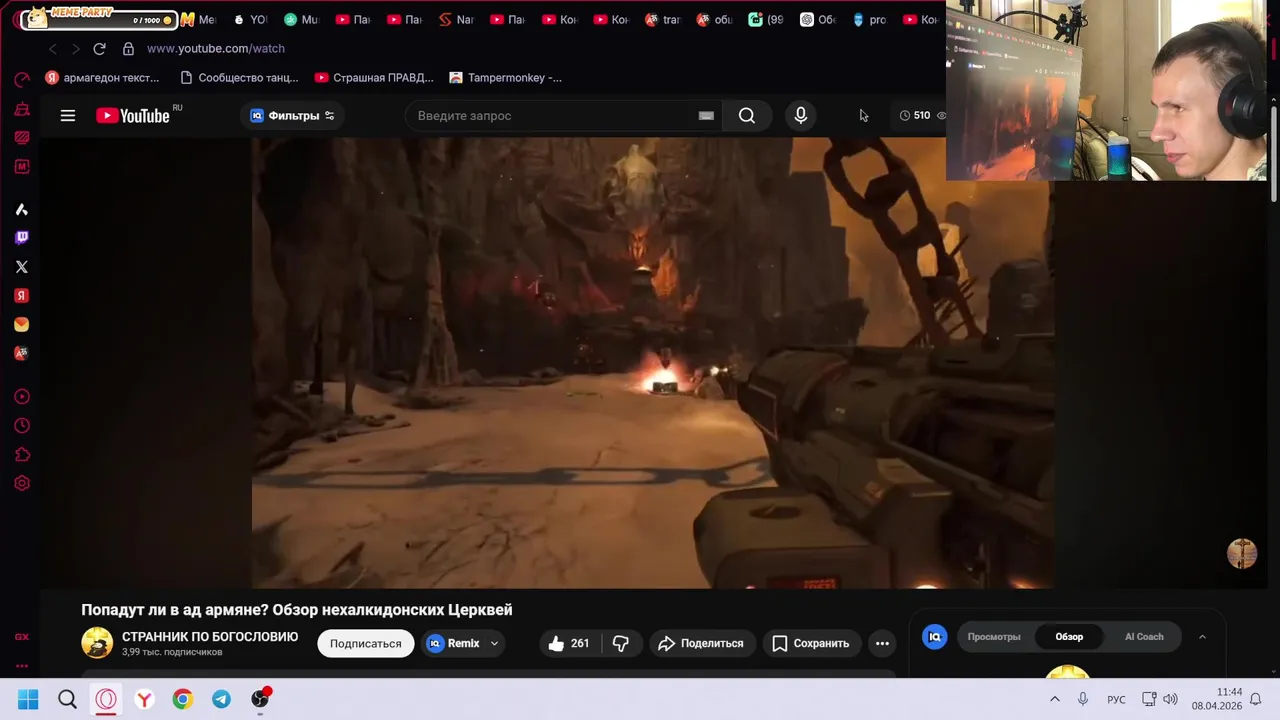Viewport: 1280px width, 720px height.
Task: Open Windows taskbar search
Action: pos(67,699)
